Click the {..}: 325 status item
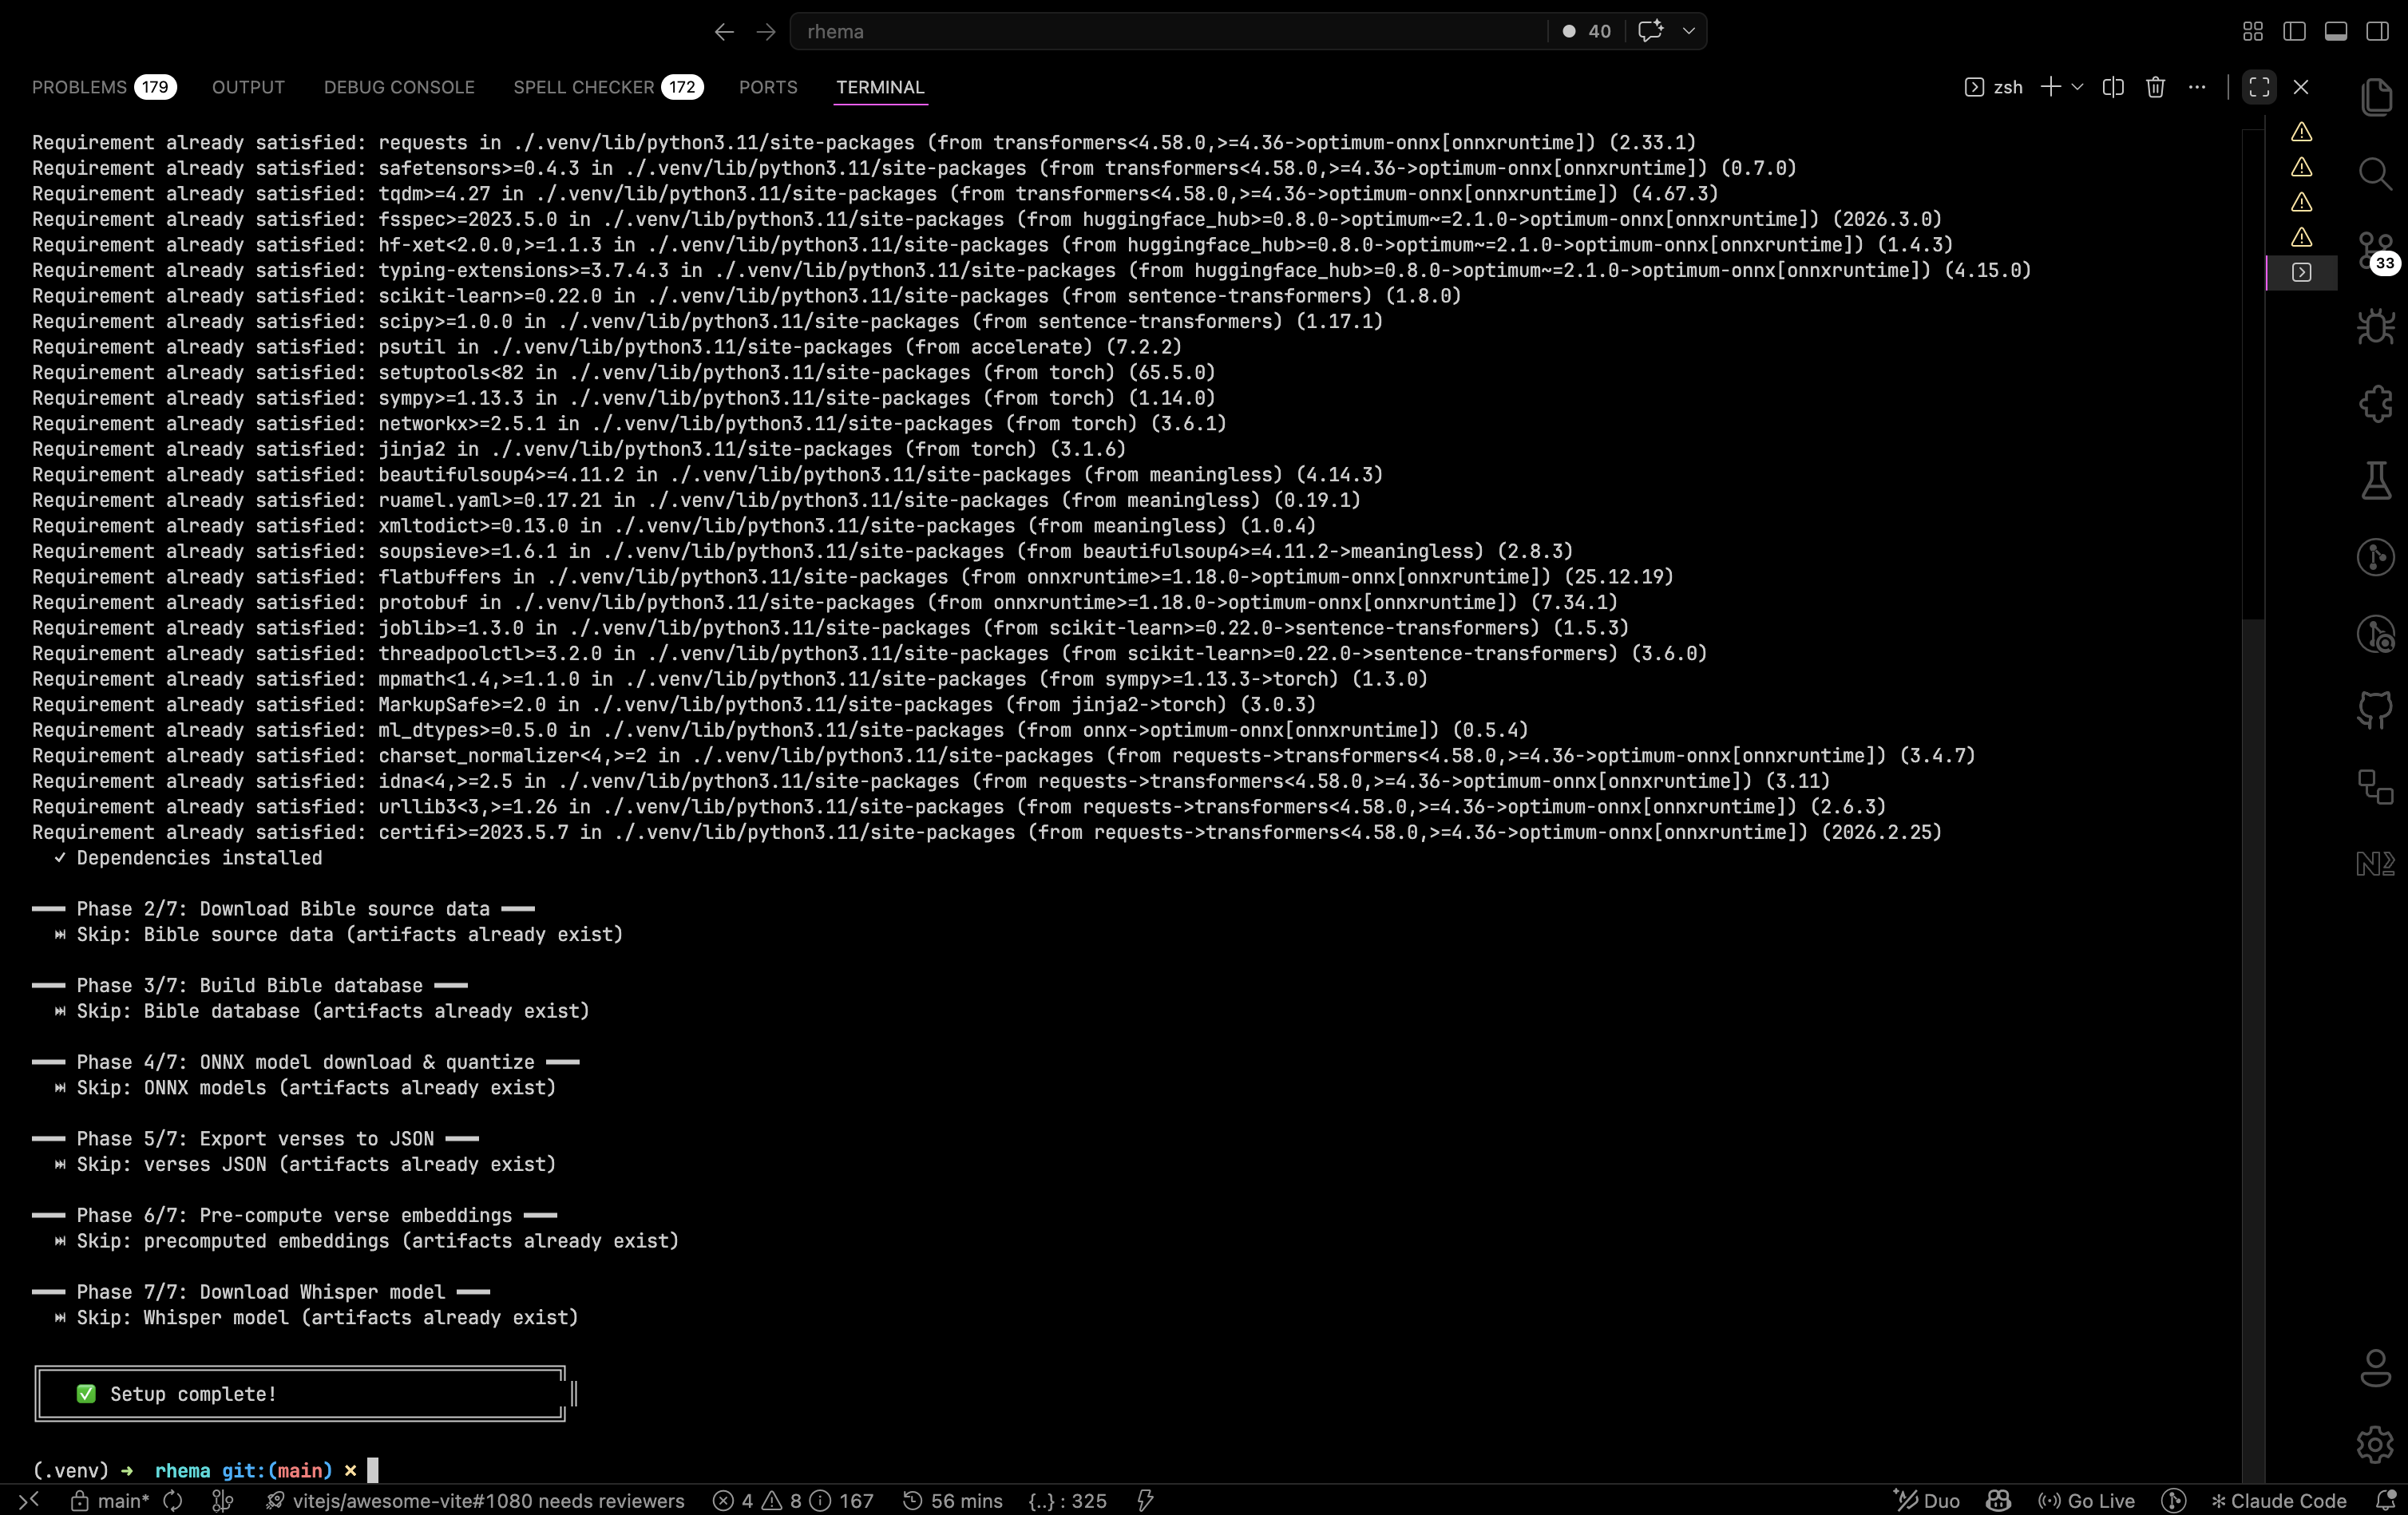 coord(1067,1500)
